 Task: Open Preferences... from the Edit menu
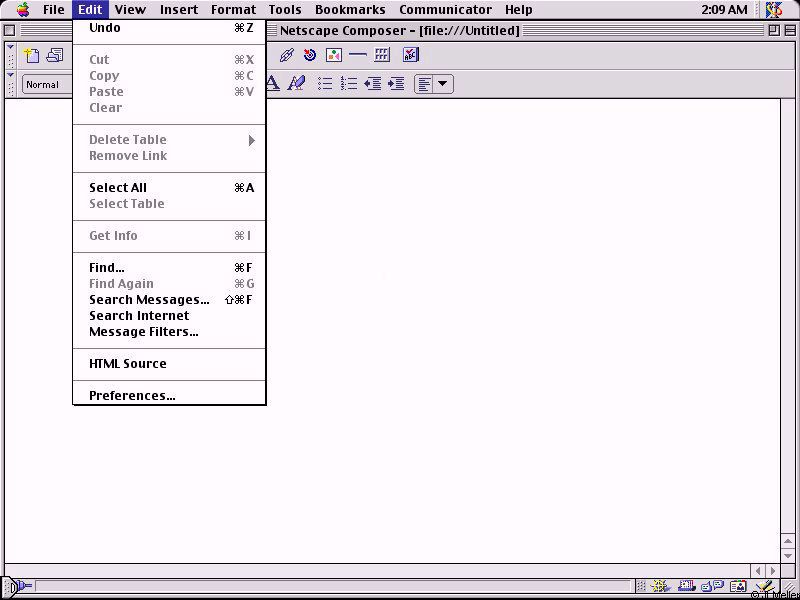click(132, 396)
